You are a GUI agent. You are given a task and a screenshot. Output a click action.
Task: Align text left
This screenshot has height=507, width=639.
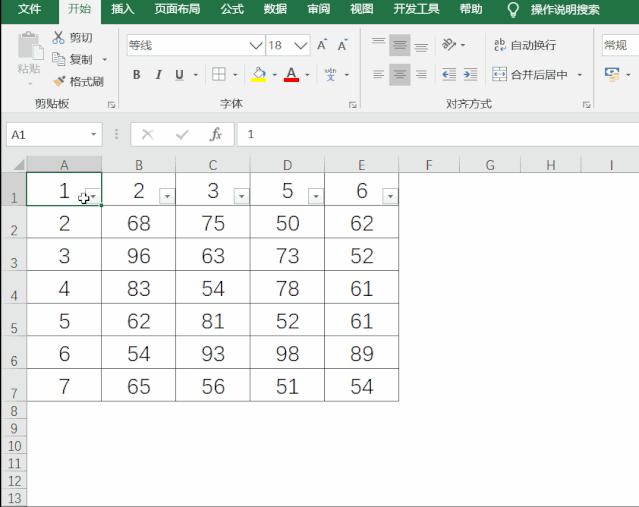coord(379,75)
